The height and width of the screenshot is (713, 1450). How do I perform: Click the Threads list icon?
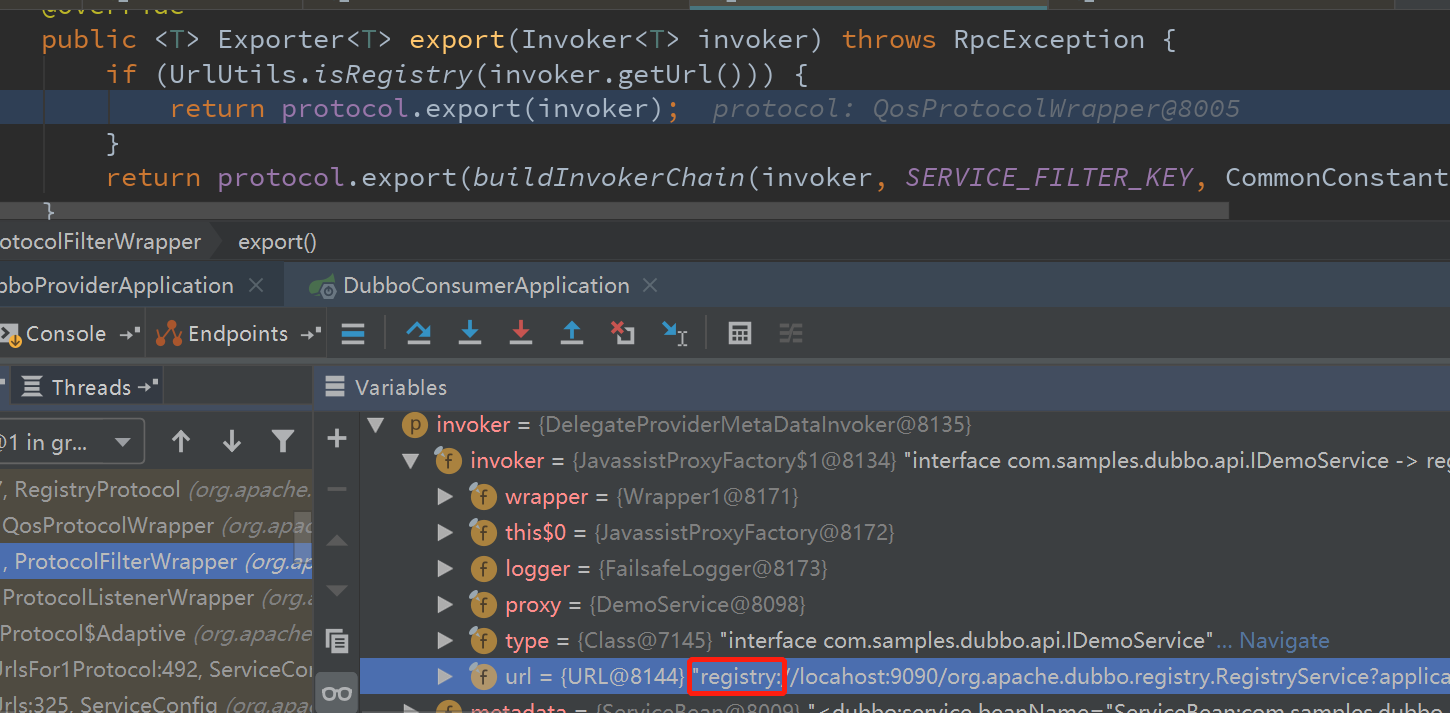pyautogui.click(x=32, y=387)
